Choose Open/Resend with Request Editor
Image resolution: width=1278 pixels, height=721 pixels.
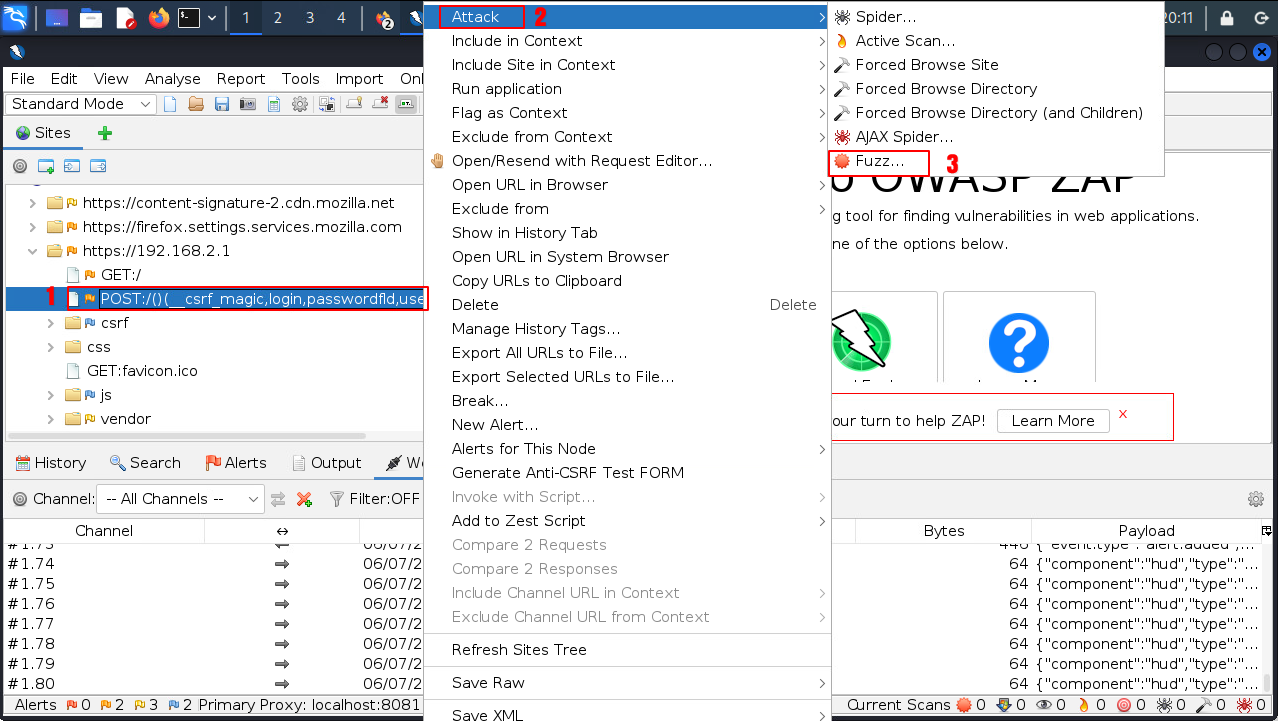click(581, 161)
